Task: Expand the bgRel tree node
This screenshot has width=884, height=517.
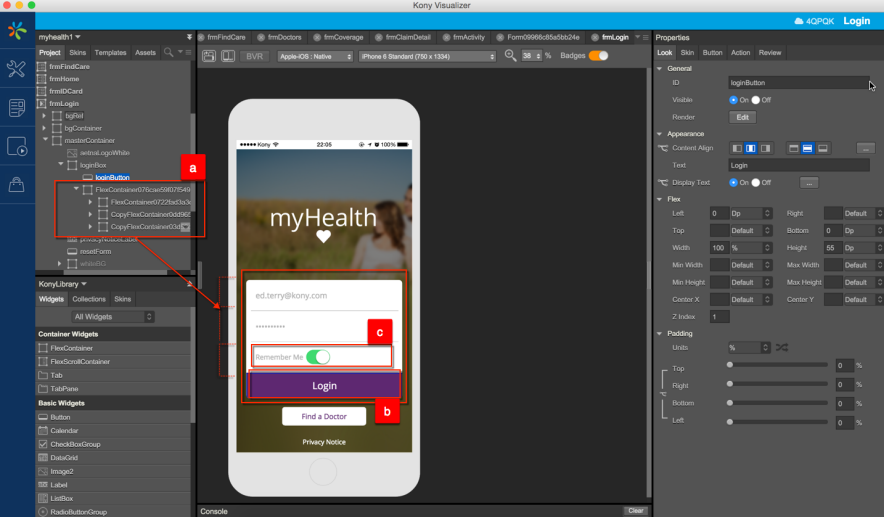Action: [44, 116]
